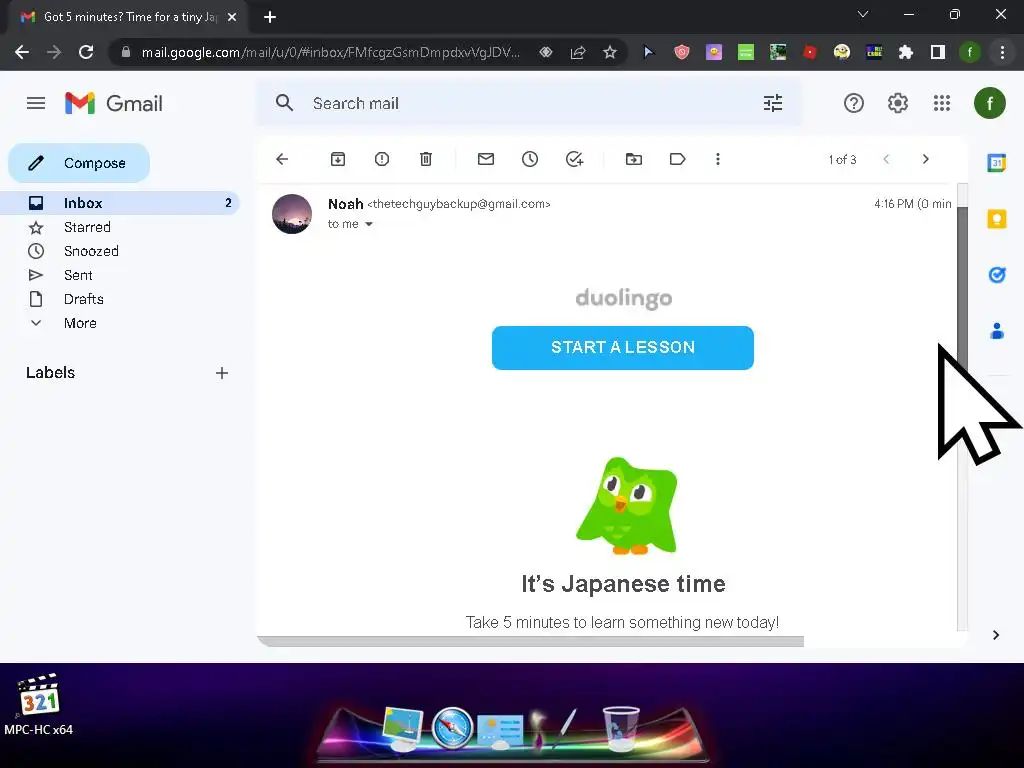Image resolution: width=1024 pixels, height=768 pixels.
Task: Expand recipient details next to 'to me'
Action: (x=369, y=224)
